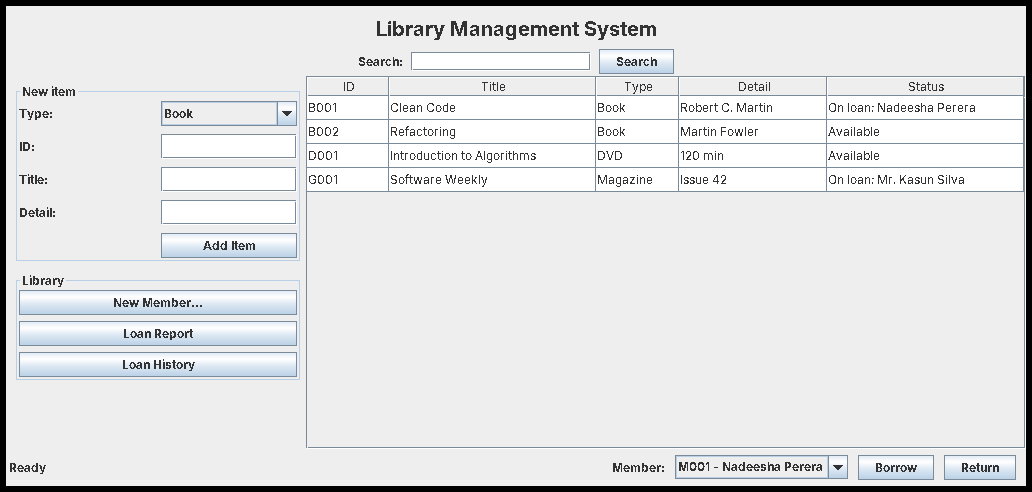Click the Borrow button

coord(896,468)
